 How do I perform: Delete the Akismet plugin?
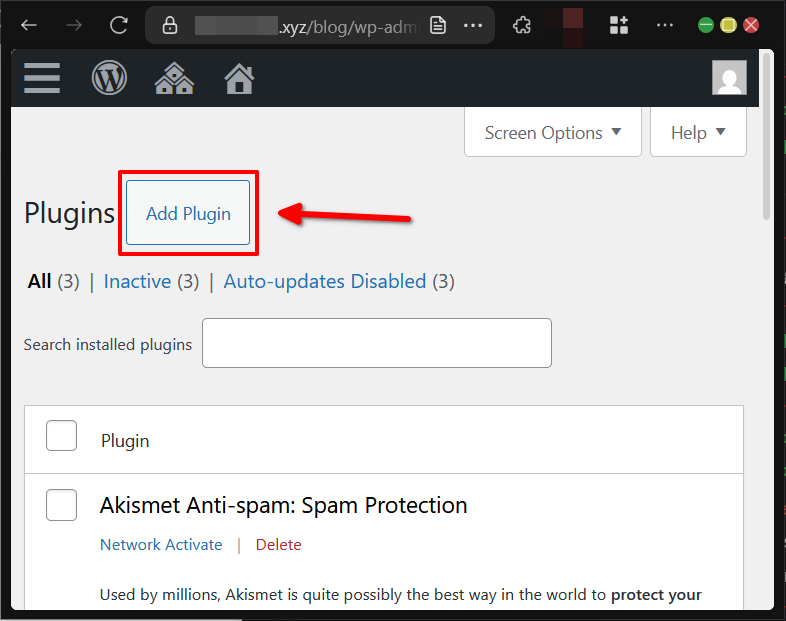[x=278, y=545]
